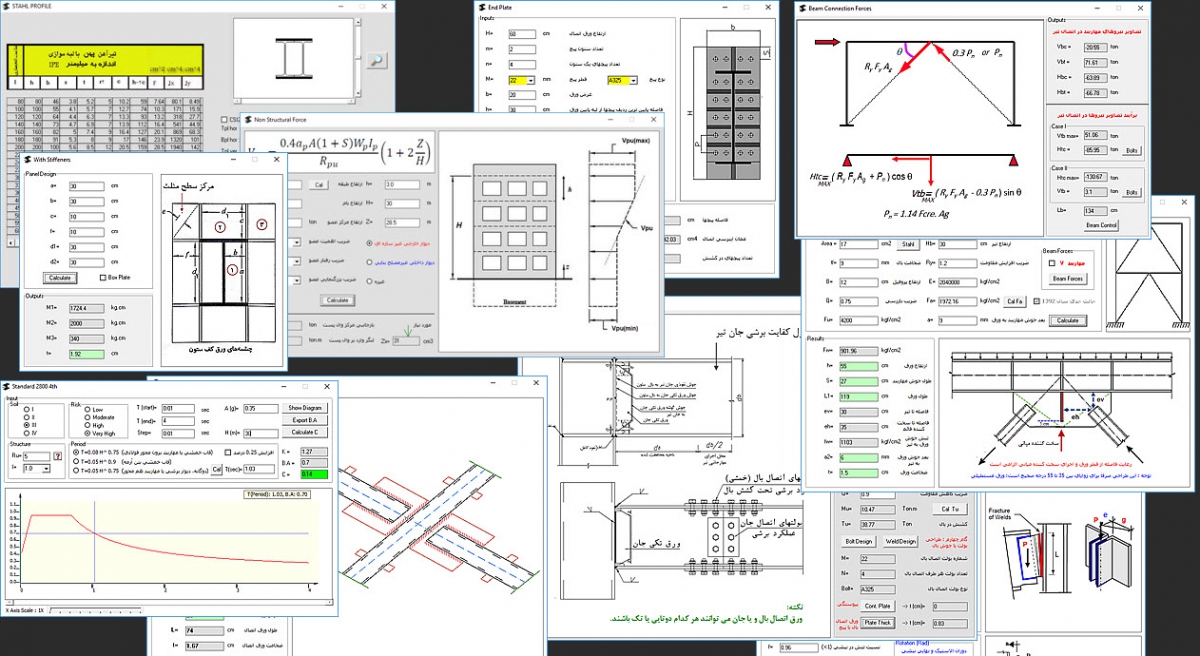Click the red question mark help icon beside Ru
The width and height of the screenshot is (1200, 656).
59,456
